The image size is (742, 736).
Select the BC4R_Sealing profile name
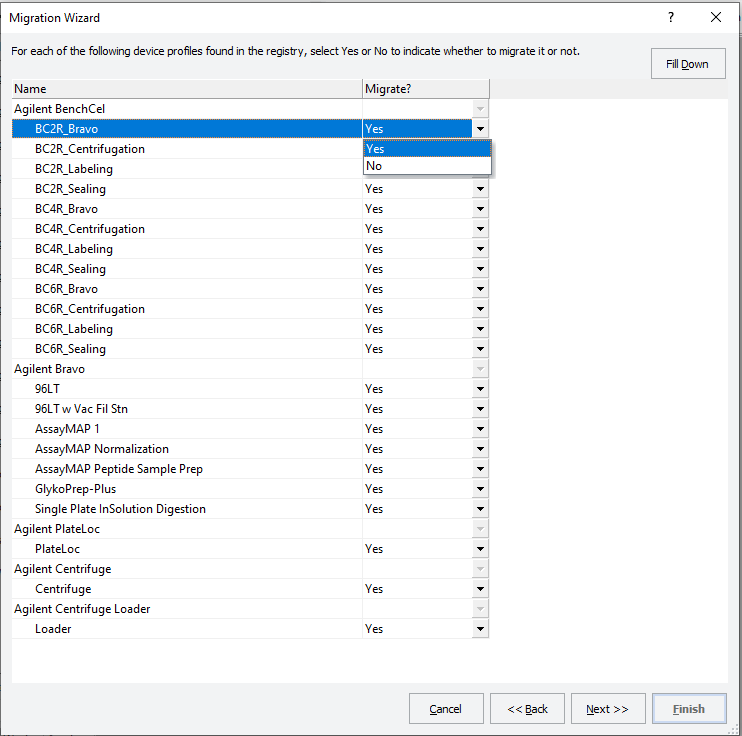click(x=70, y=269)
